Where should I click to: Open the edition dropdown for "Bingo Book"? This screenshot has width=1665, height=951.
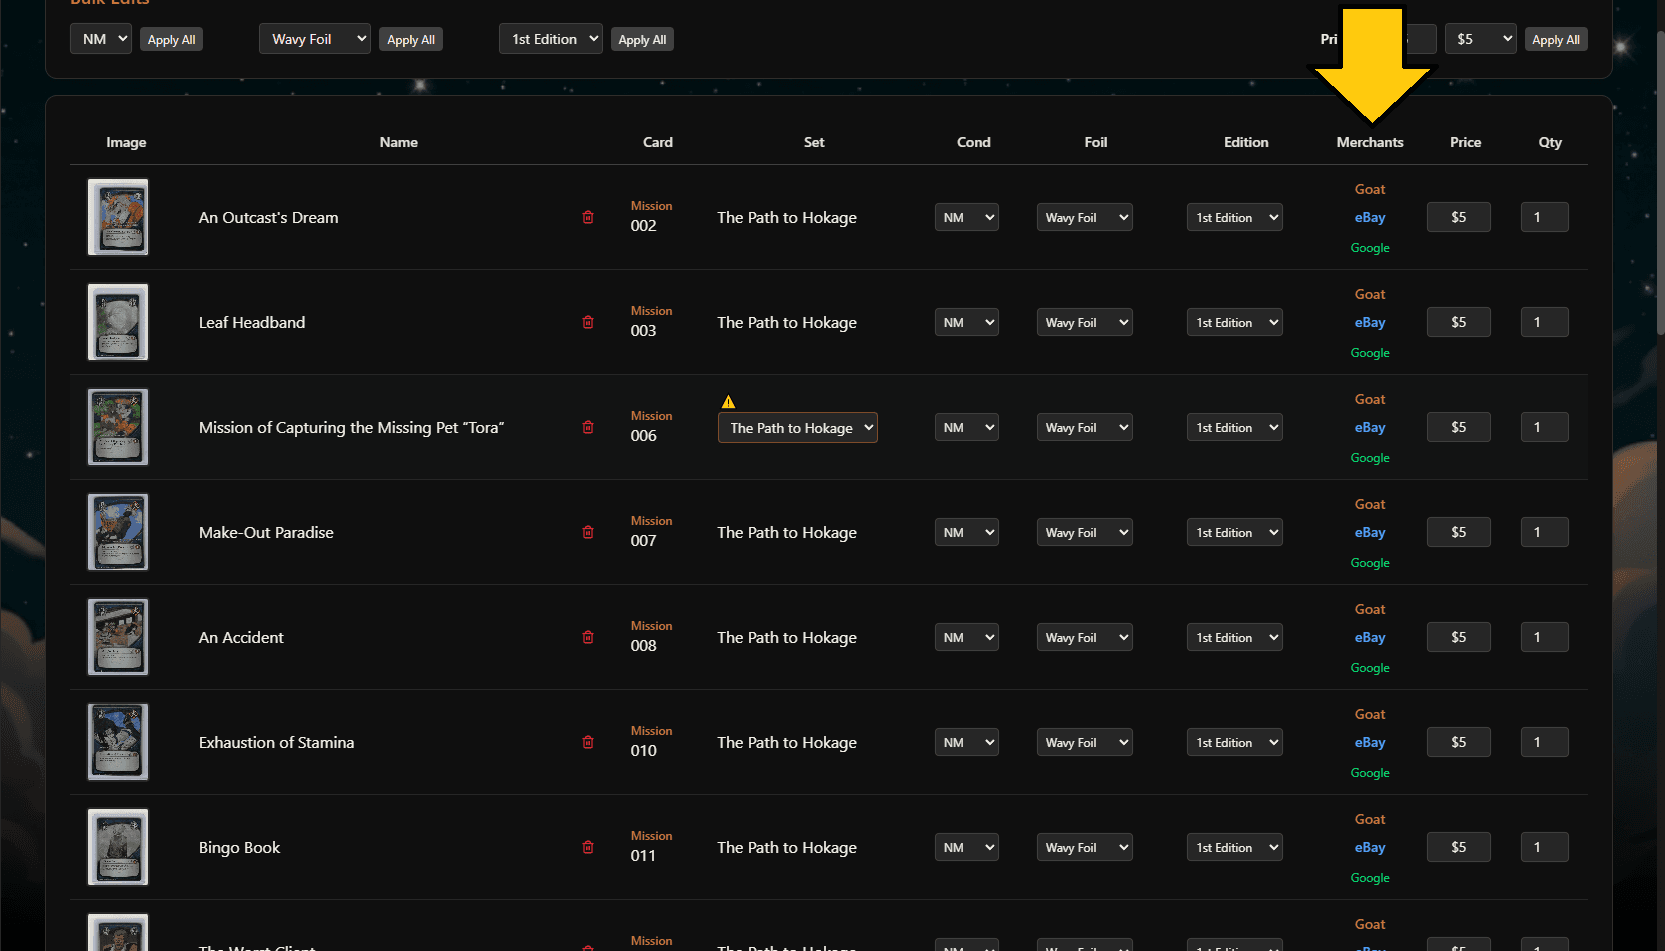tap(1234, 847)
